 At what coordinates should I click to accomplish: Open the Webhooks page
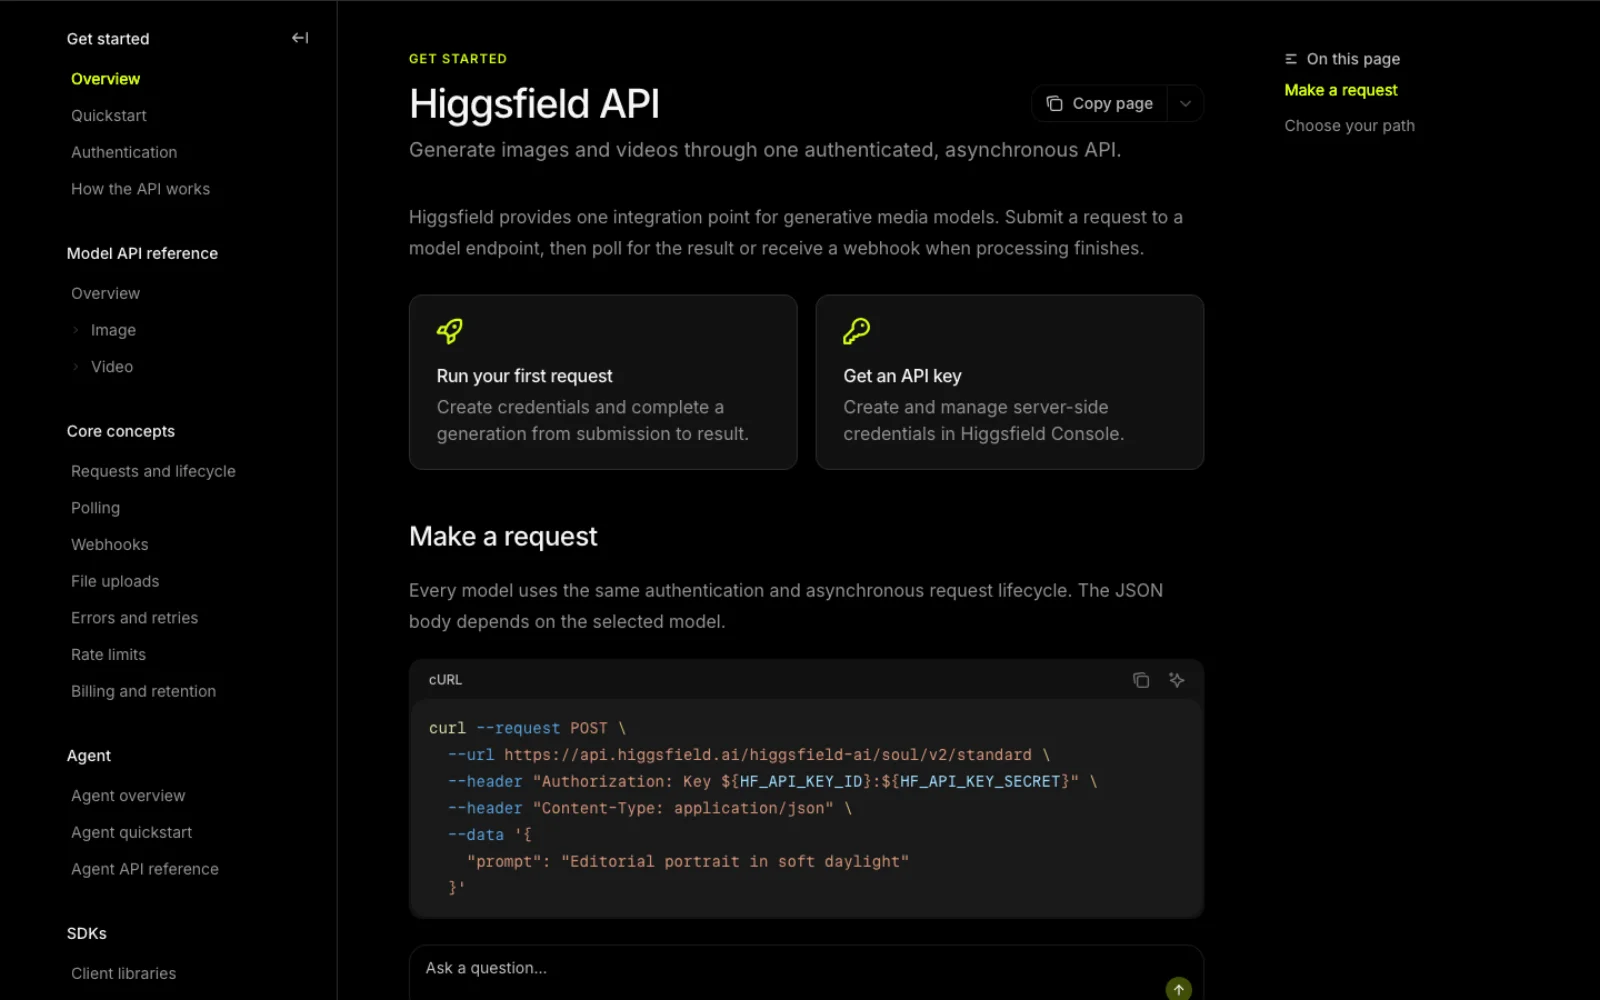click(x=110, y=545)
